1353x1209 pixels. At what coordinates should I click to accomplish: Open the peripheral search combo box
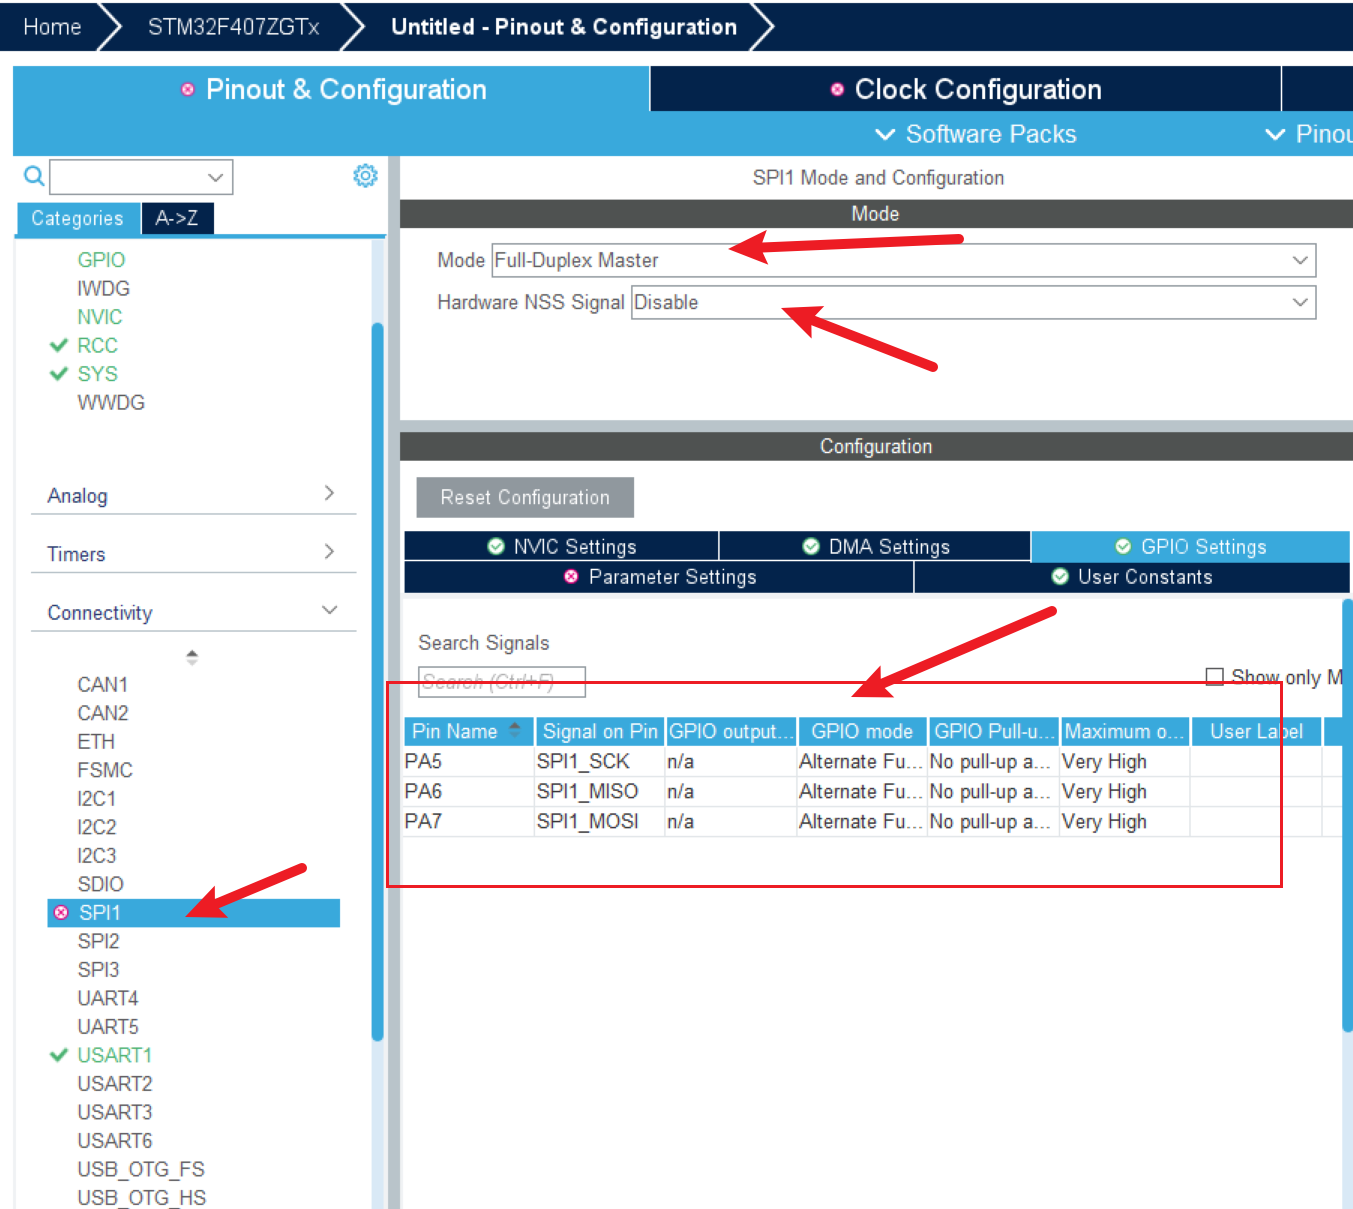[141, 177]
